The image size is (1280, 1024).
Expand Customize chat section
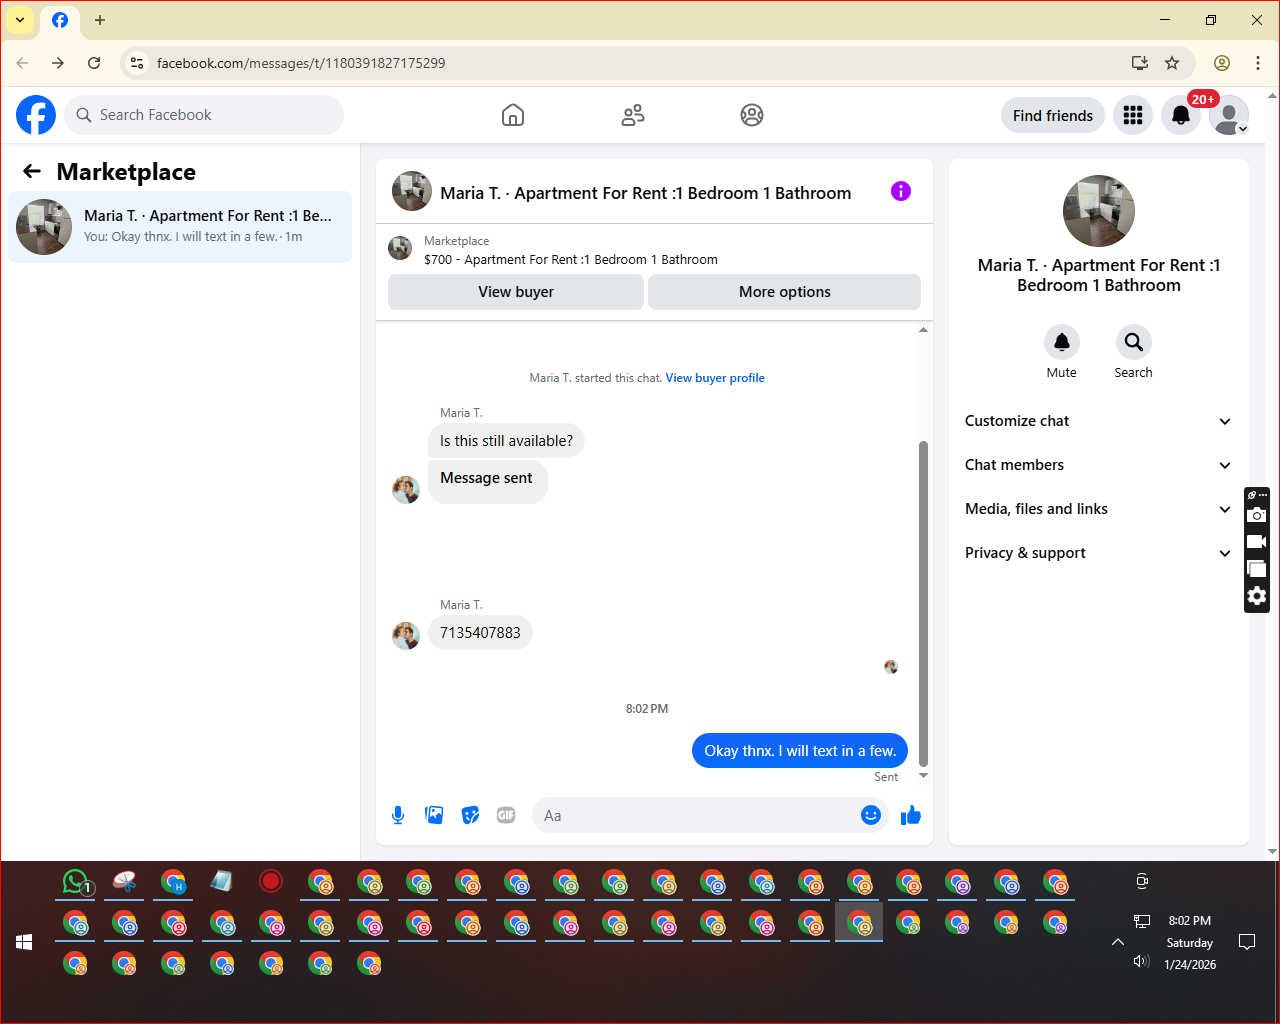[1098, 421]
